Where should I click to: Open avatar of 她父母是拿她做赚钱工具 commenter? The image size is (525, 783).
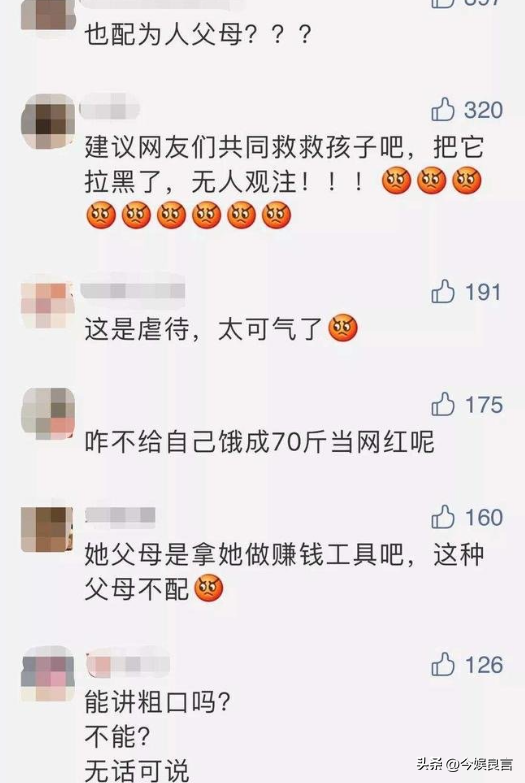coord(48,529)
